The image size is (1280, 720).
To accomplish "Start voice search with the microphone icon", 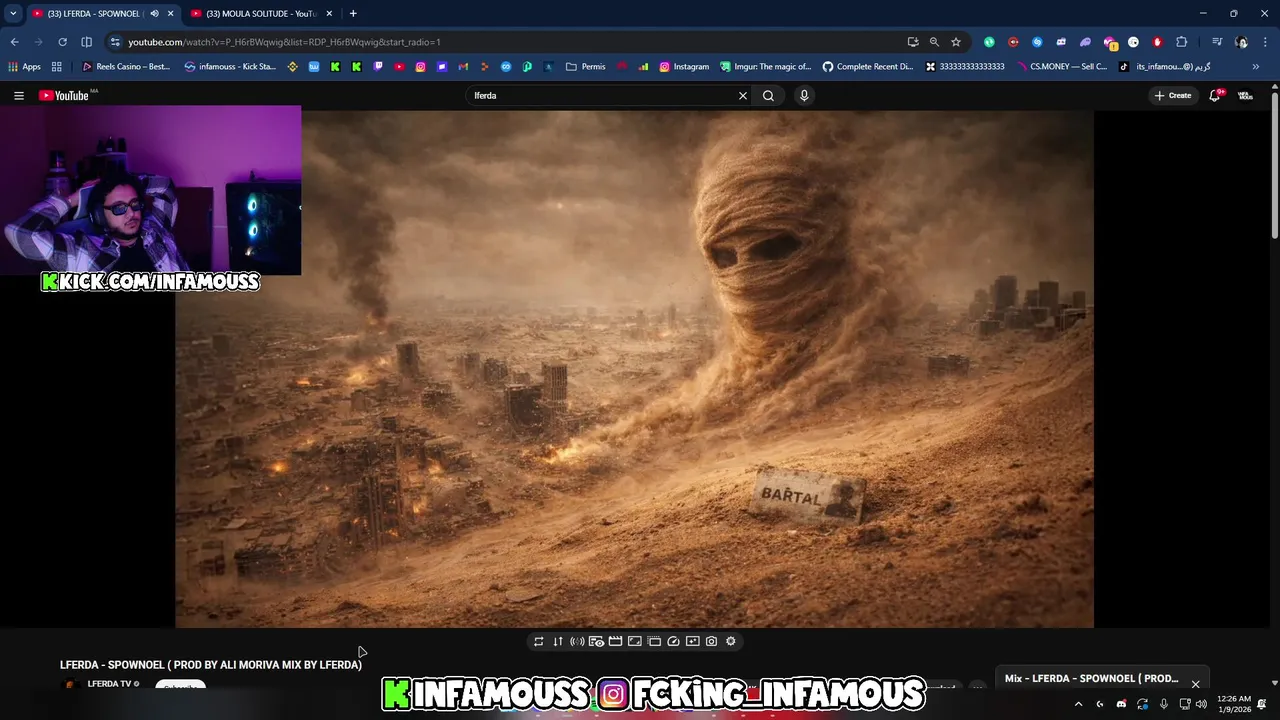I will point(804,96).
